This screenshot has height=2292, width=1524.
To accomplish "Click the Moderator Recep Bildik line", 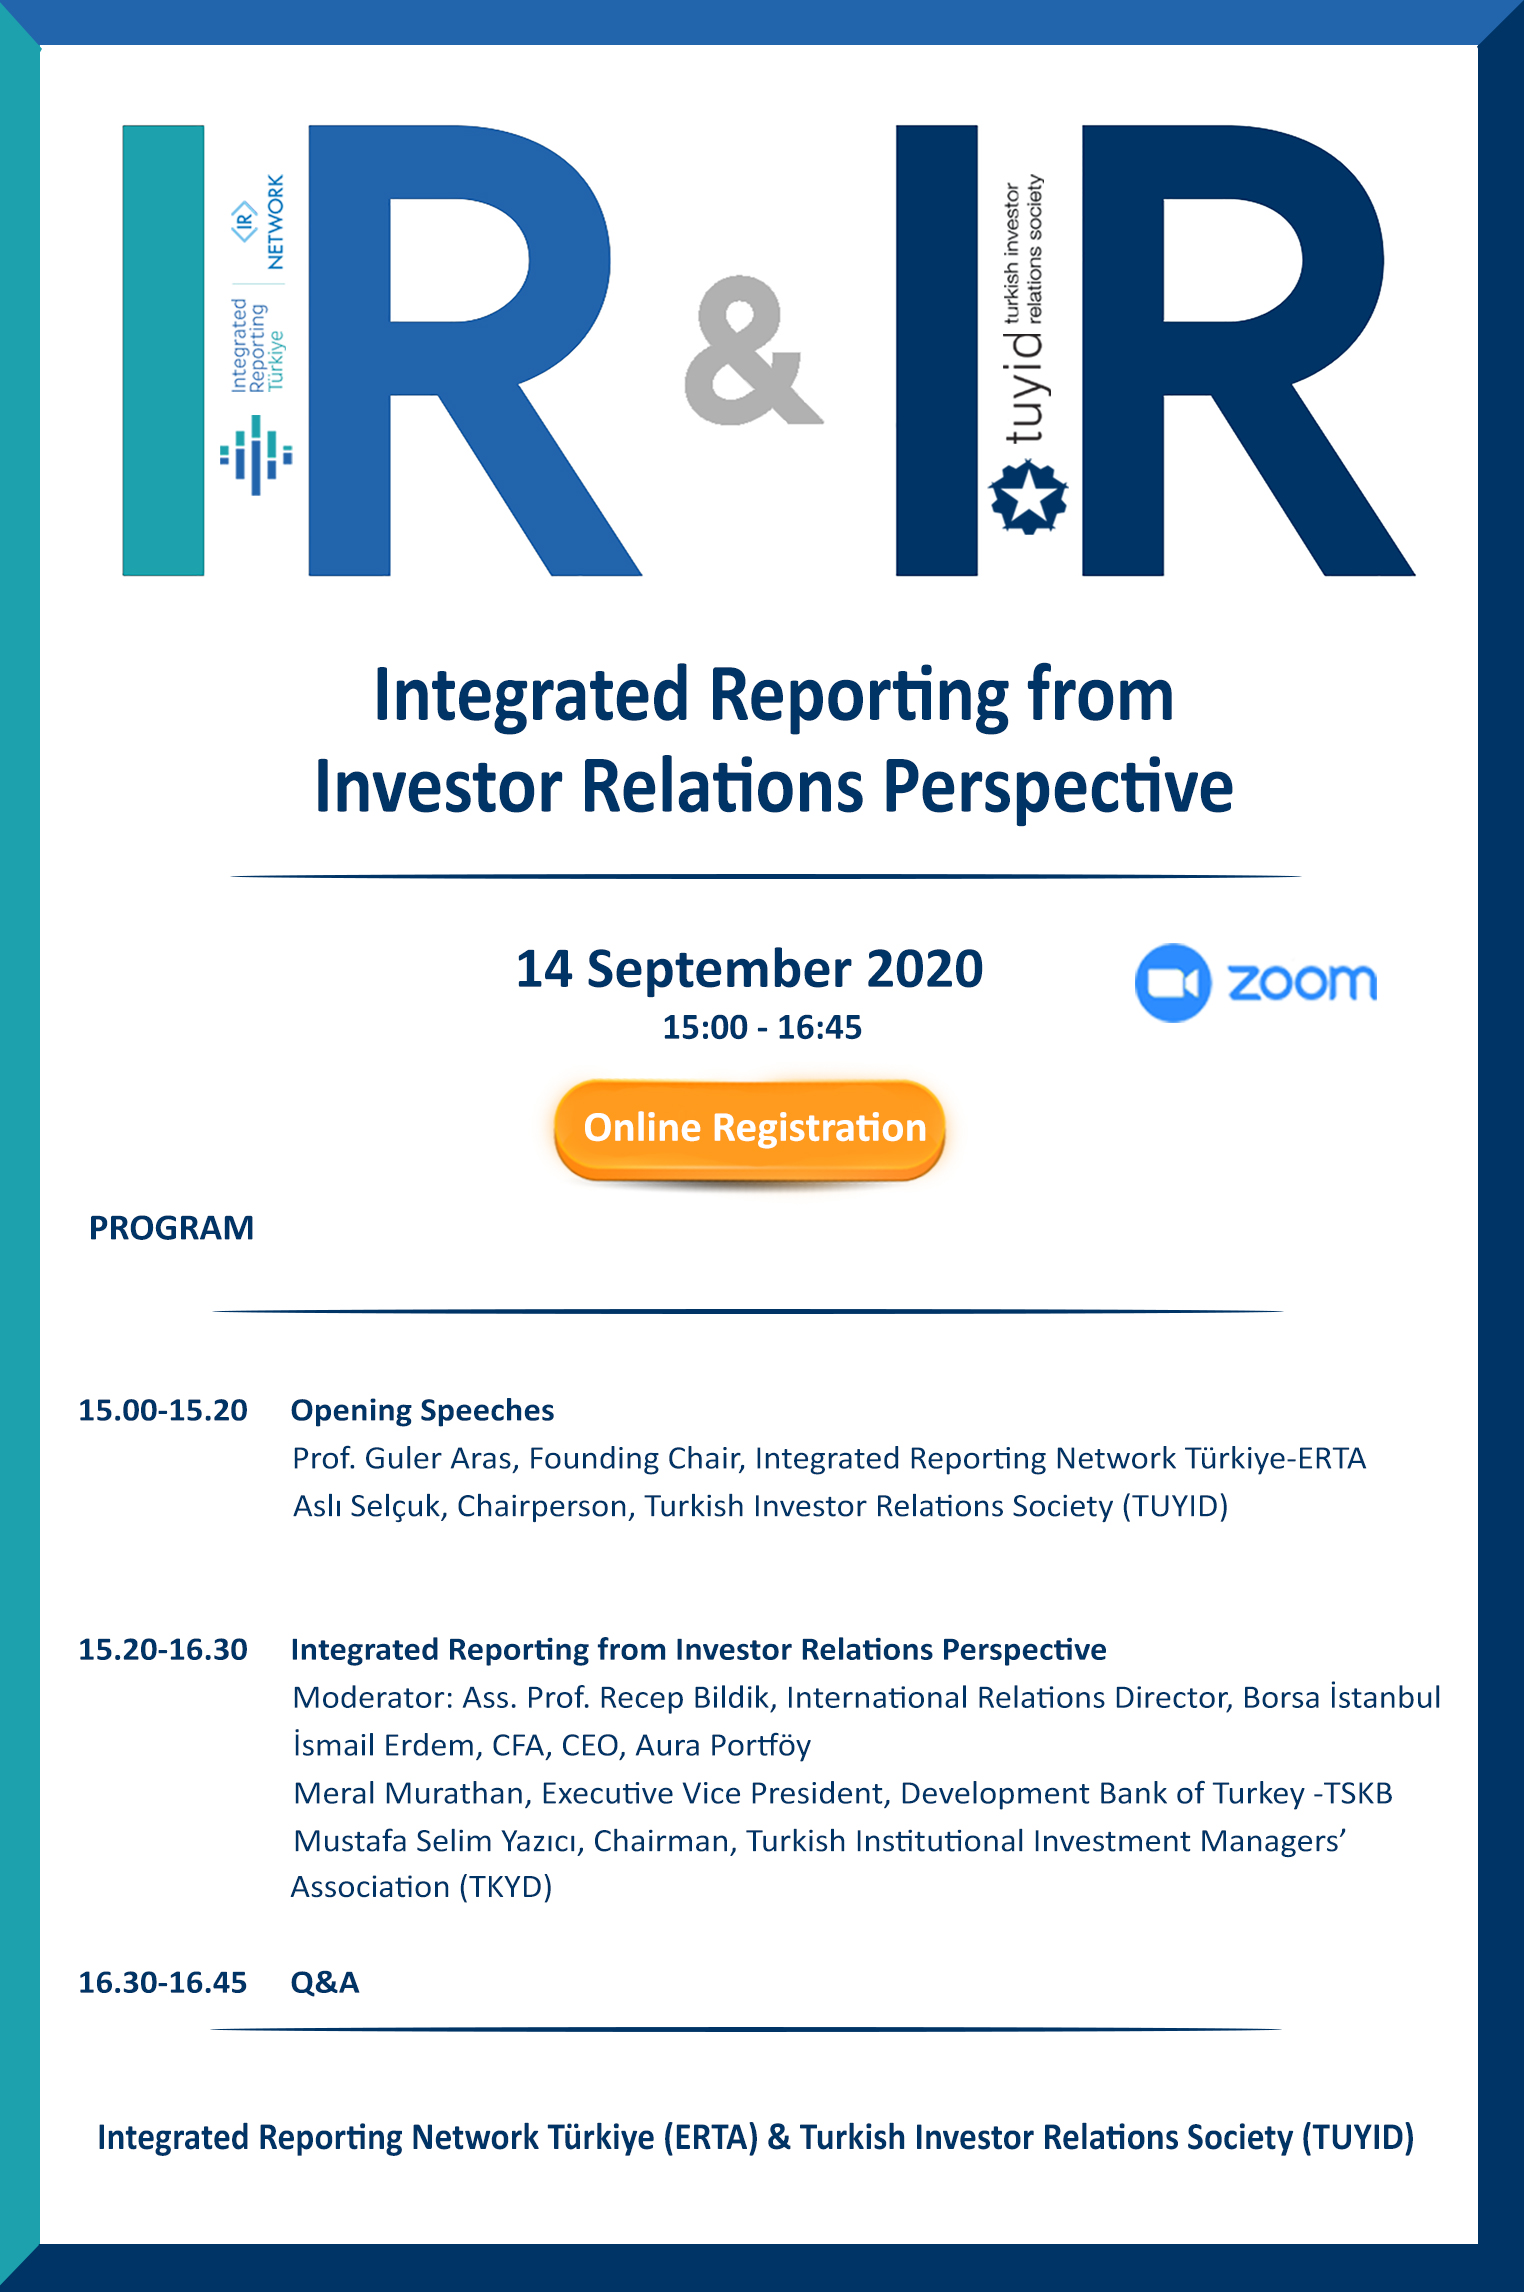I will click(866, 1697).
